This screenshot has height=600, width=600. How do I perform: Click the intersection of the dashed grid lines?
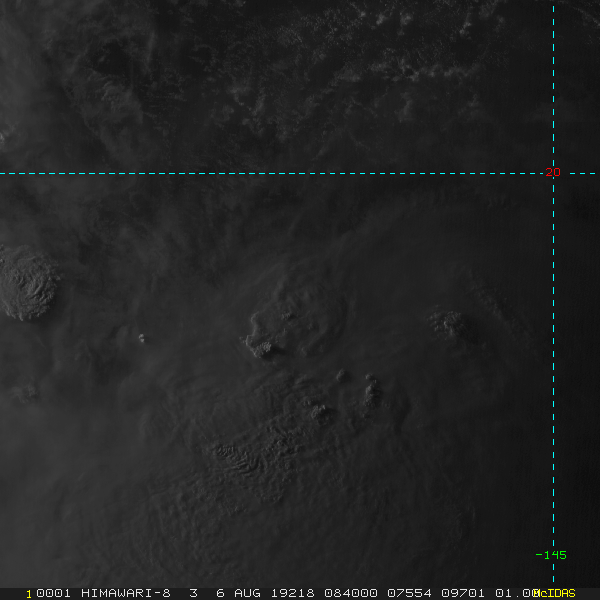(554, 173)
